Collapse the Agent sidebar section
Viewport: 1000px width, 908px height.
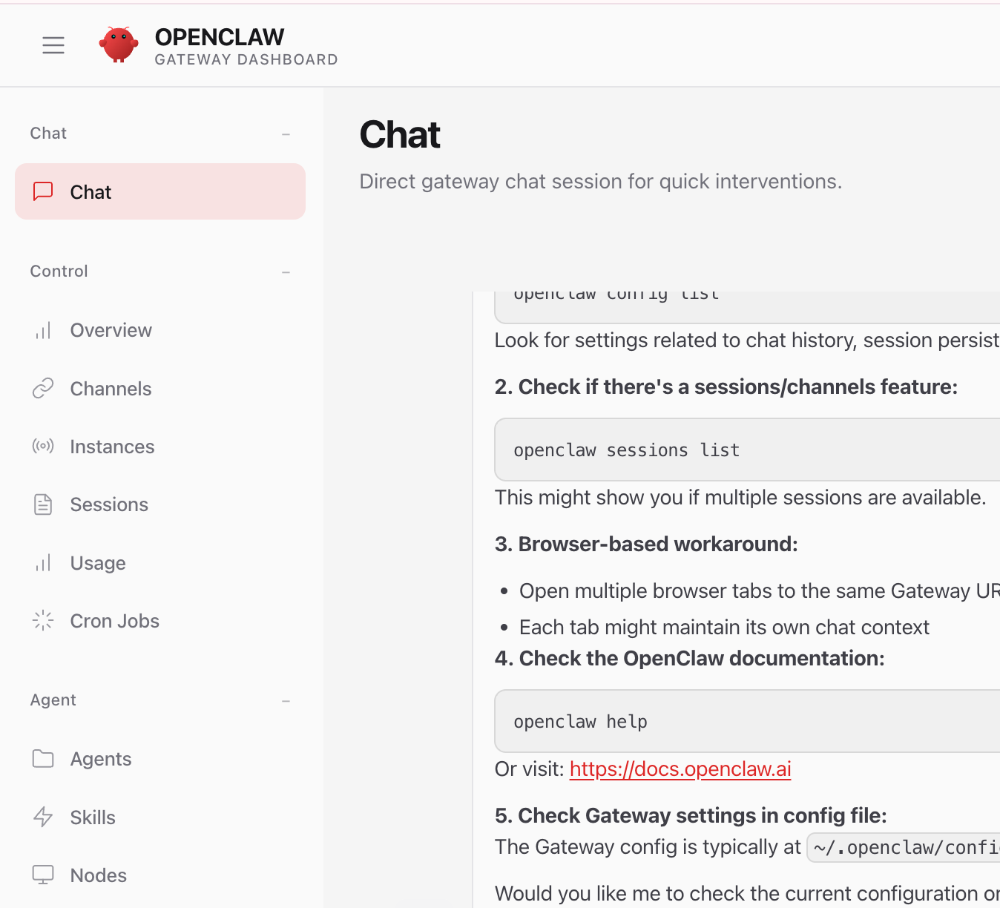(x=286, y=701)
